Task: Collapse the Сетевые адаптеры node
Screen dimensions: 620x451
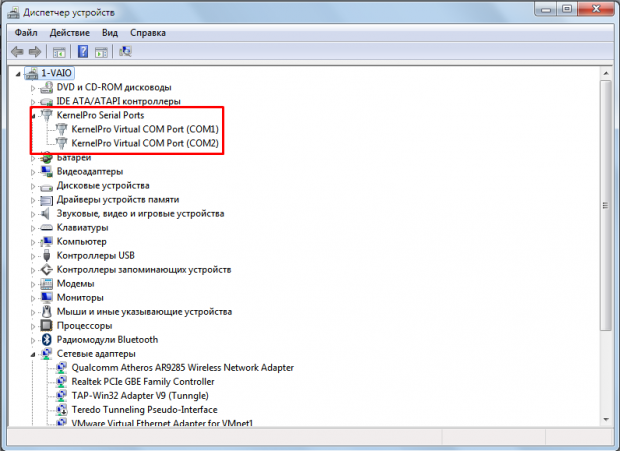Action: point(33,353)
